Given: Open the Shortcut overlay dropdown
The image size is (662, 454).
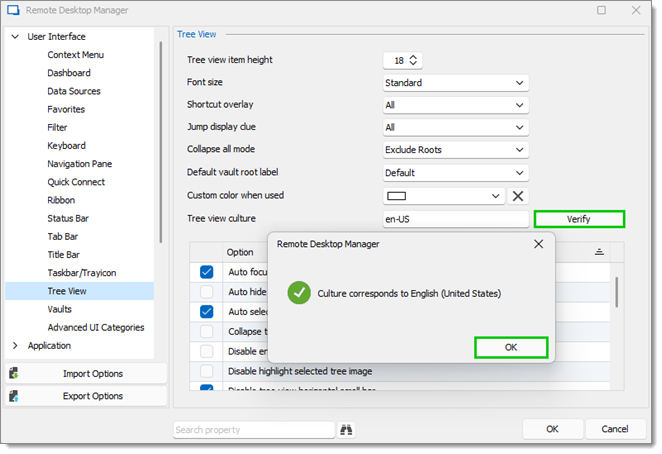Looking at the screenshot, I should click(456, 105).
